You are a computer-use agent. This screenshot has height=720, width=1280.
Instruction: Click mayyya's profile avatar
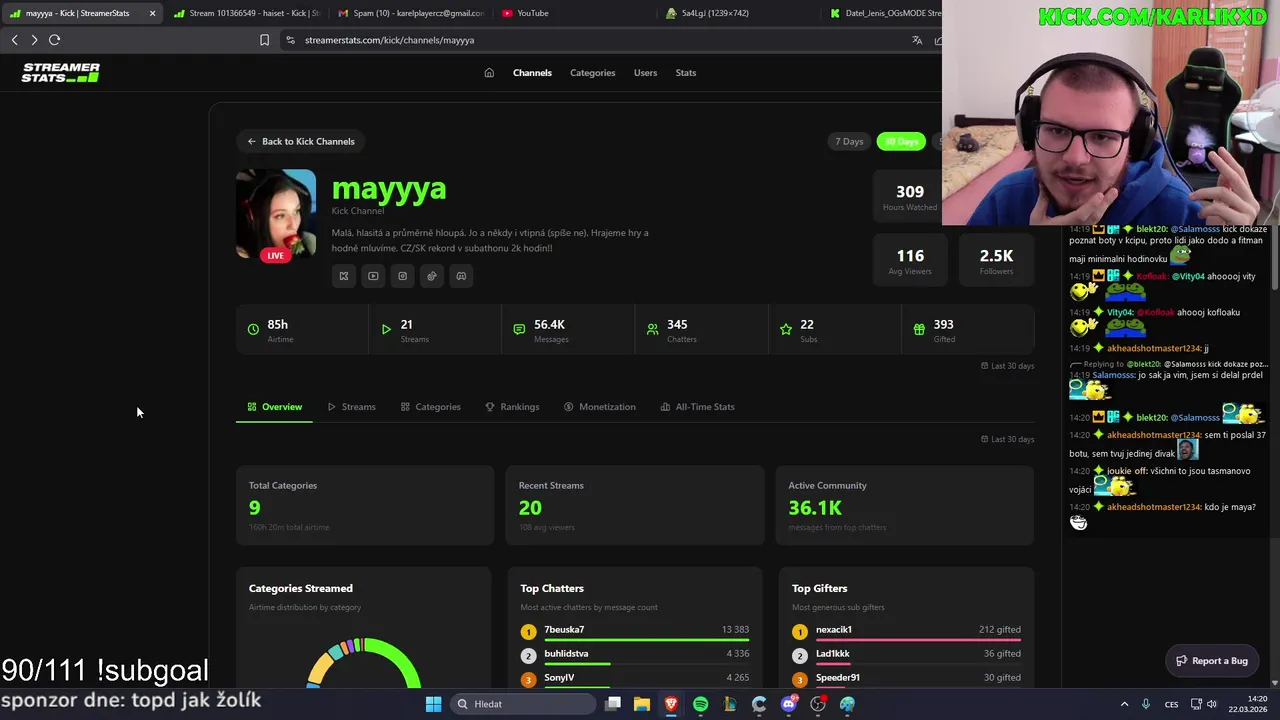[x=276, y=215]
